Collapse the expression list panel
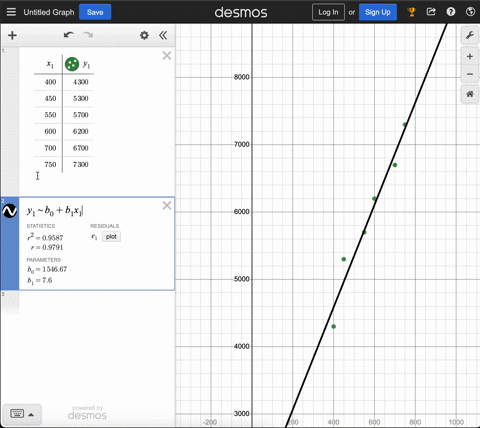 pos(163,35)
